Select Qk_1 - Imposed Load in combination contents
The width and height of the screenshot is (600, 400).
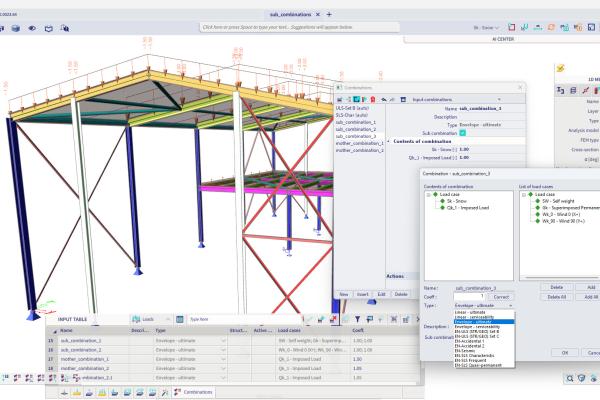468,208
